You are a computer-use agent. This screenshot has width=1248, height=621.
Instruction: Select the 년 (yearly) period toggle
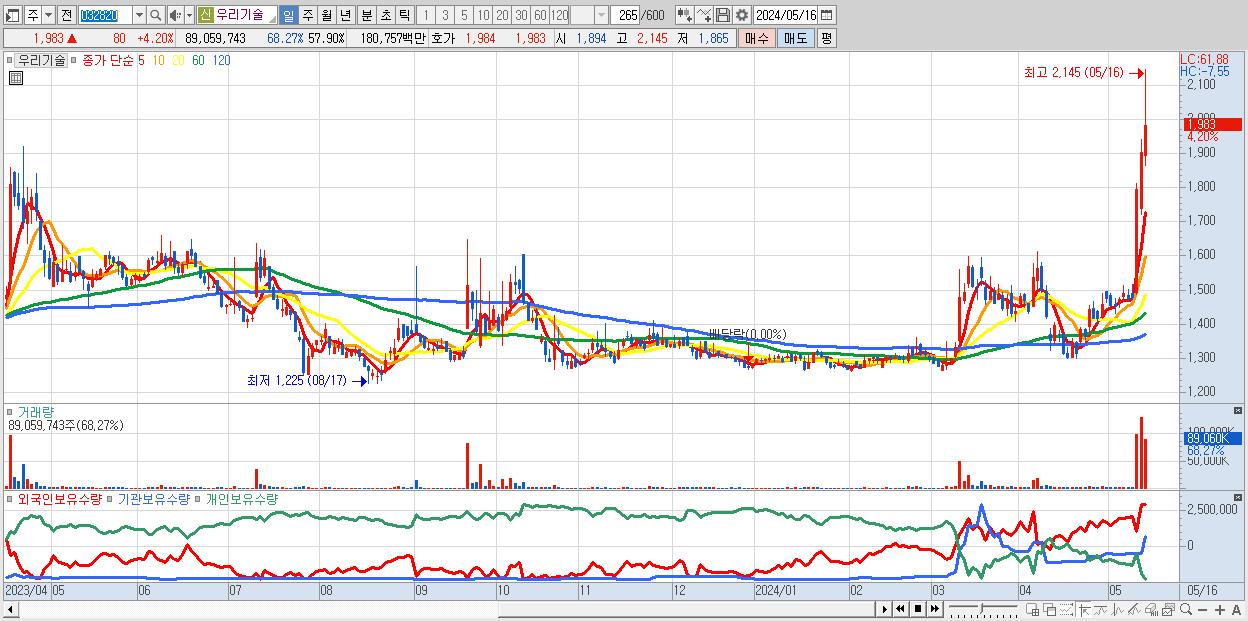pos(345,15)
